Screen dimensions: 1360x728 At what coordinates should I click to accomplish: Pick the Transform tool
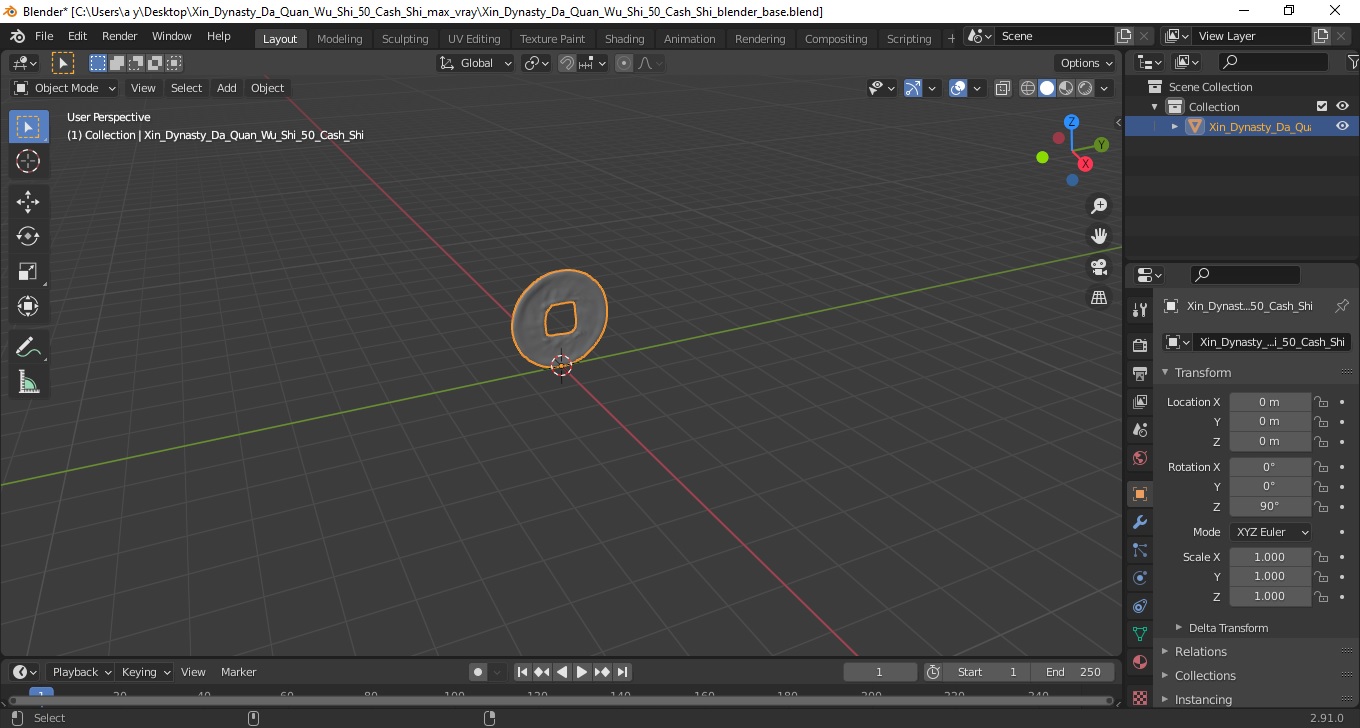coord(28,306)
